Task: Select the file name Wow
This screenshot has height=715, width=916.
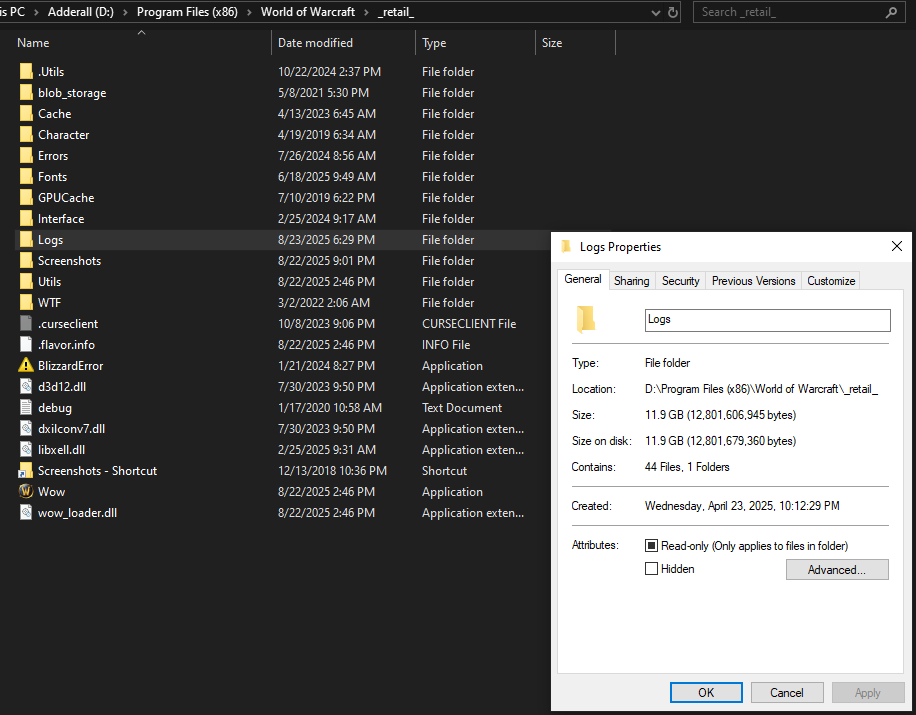Action: click(x=51, y=492)
